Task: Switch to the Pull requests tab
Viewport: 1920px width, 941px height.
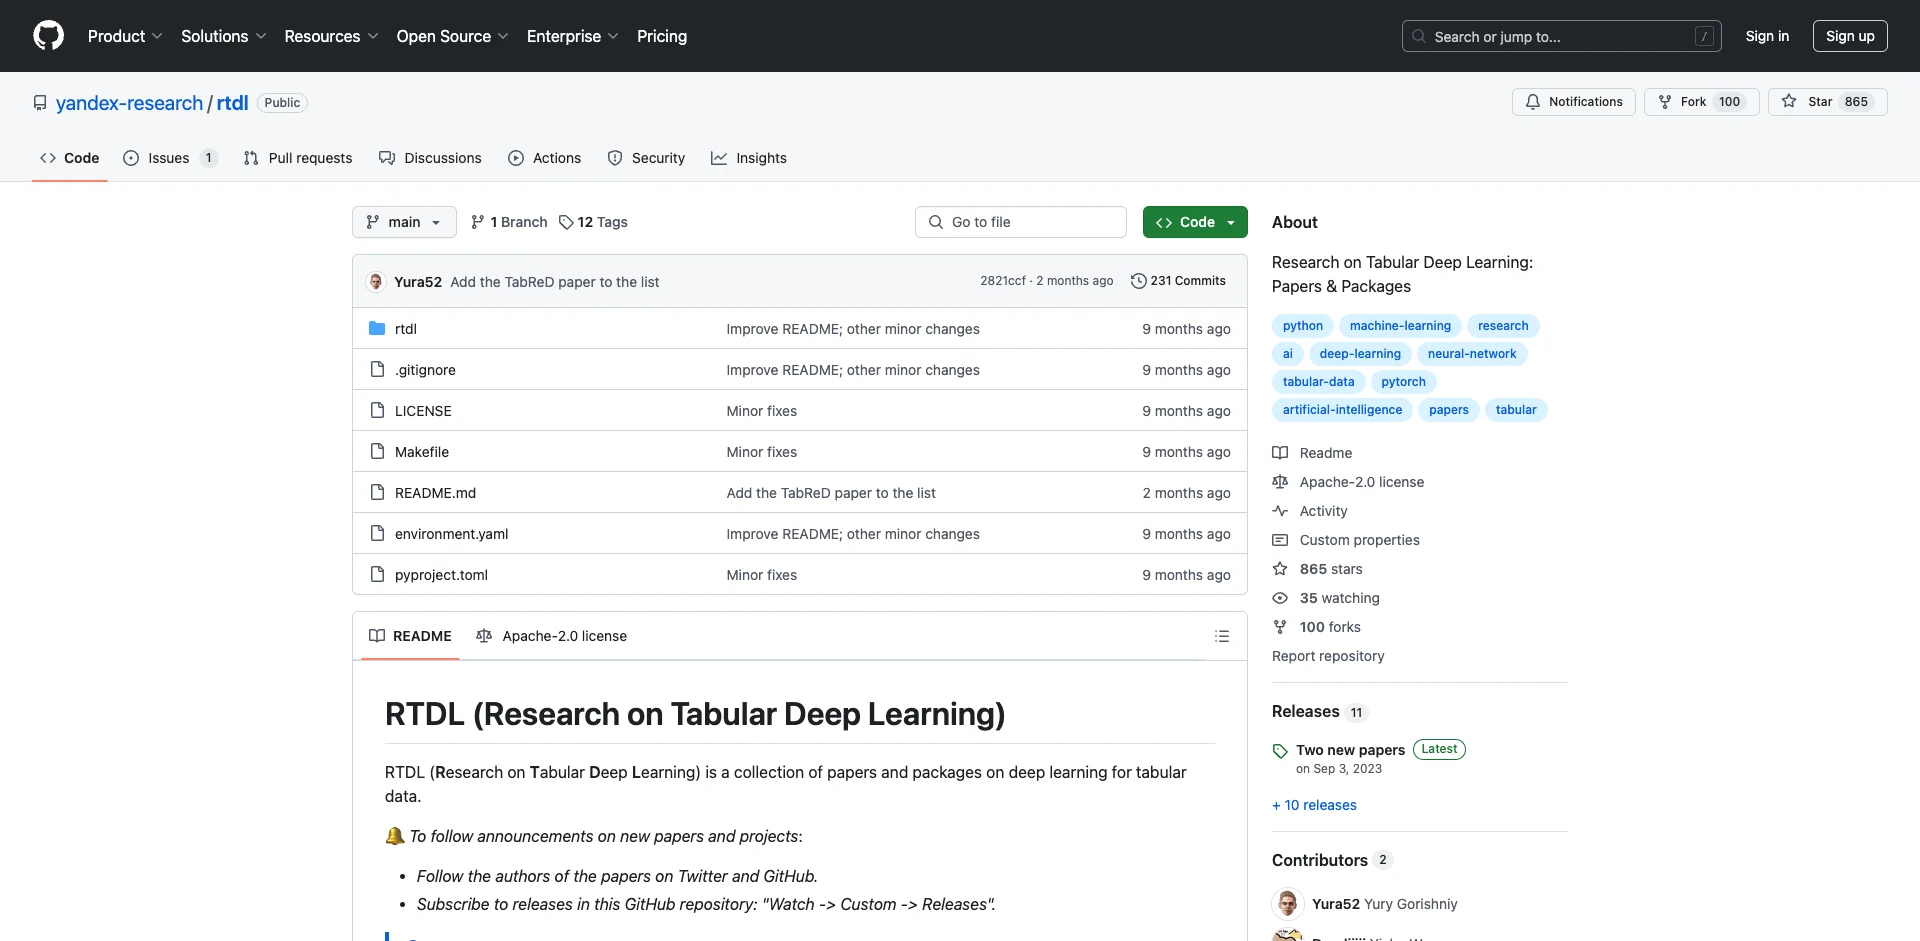Action: (298, 158)
